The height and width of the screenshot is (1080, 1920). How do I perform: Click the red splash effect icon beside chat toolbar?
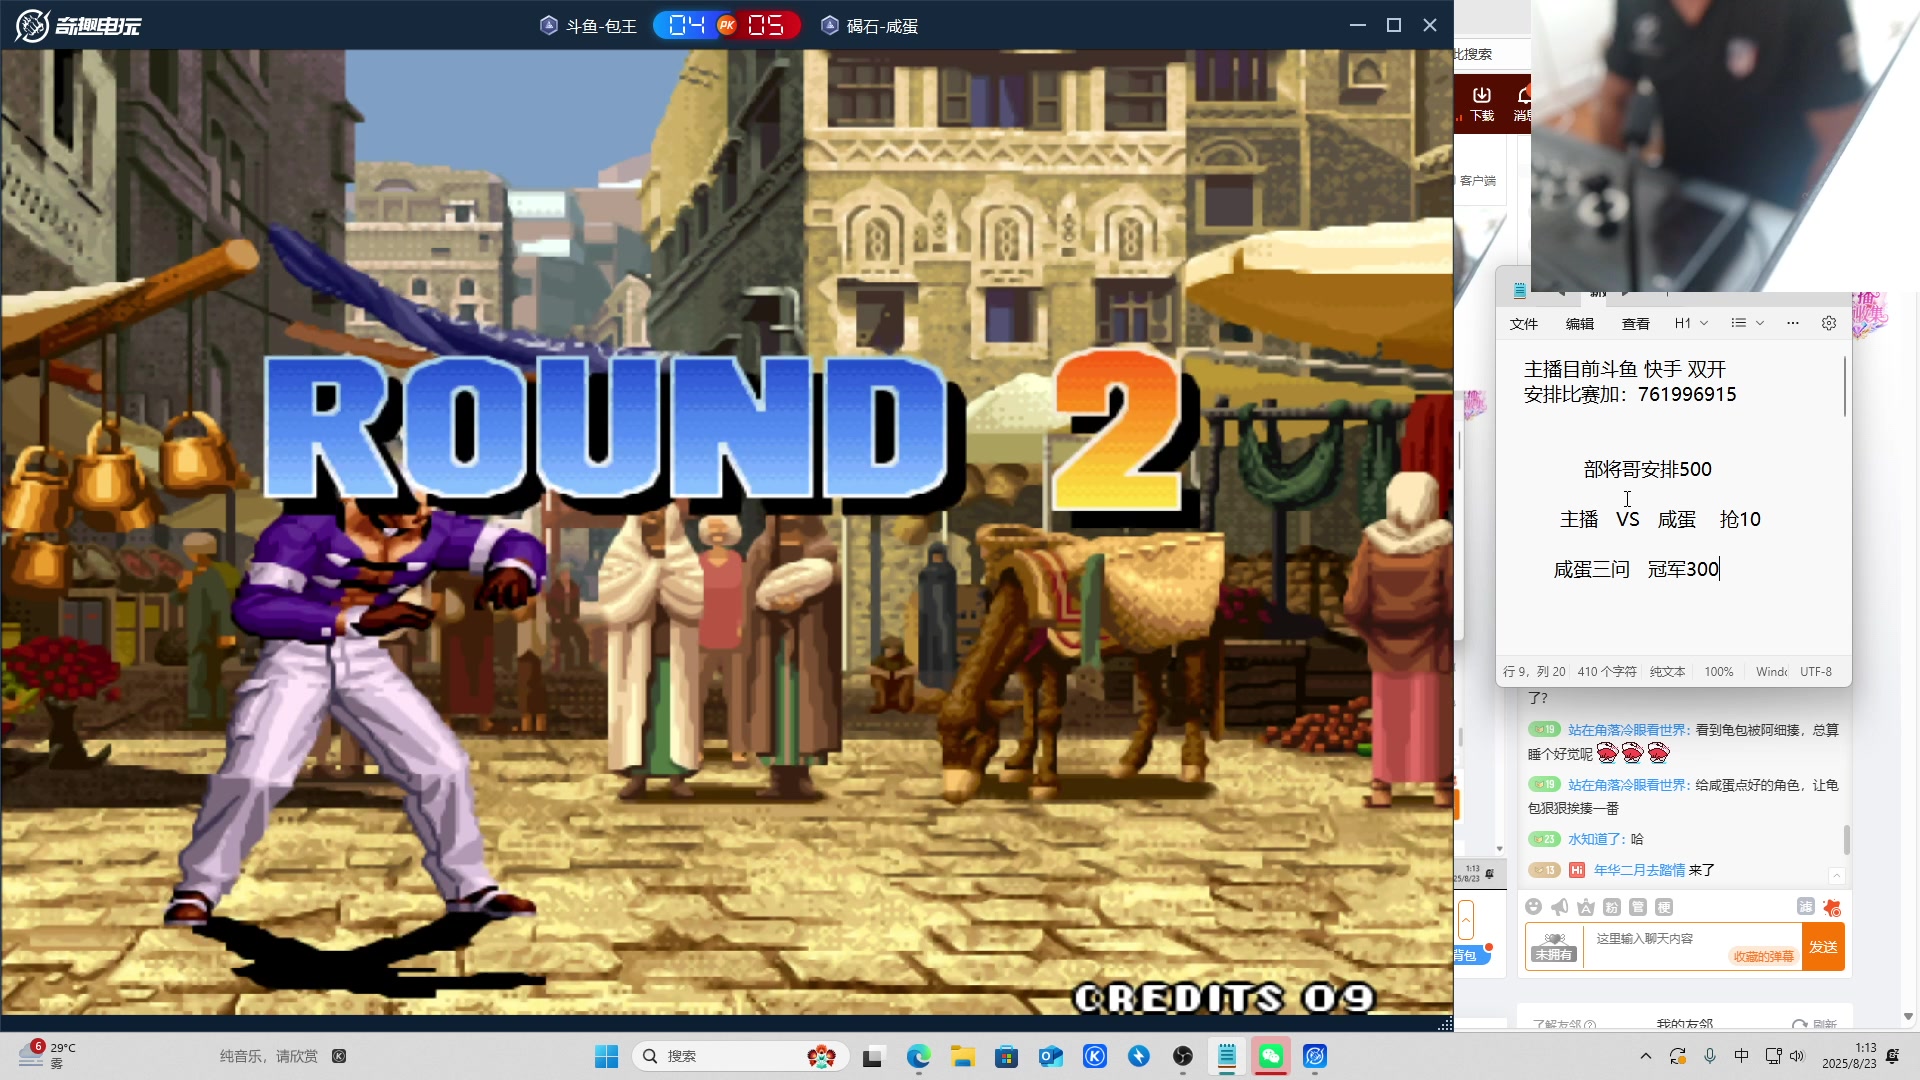click(x=1832, y=907)
